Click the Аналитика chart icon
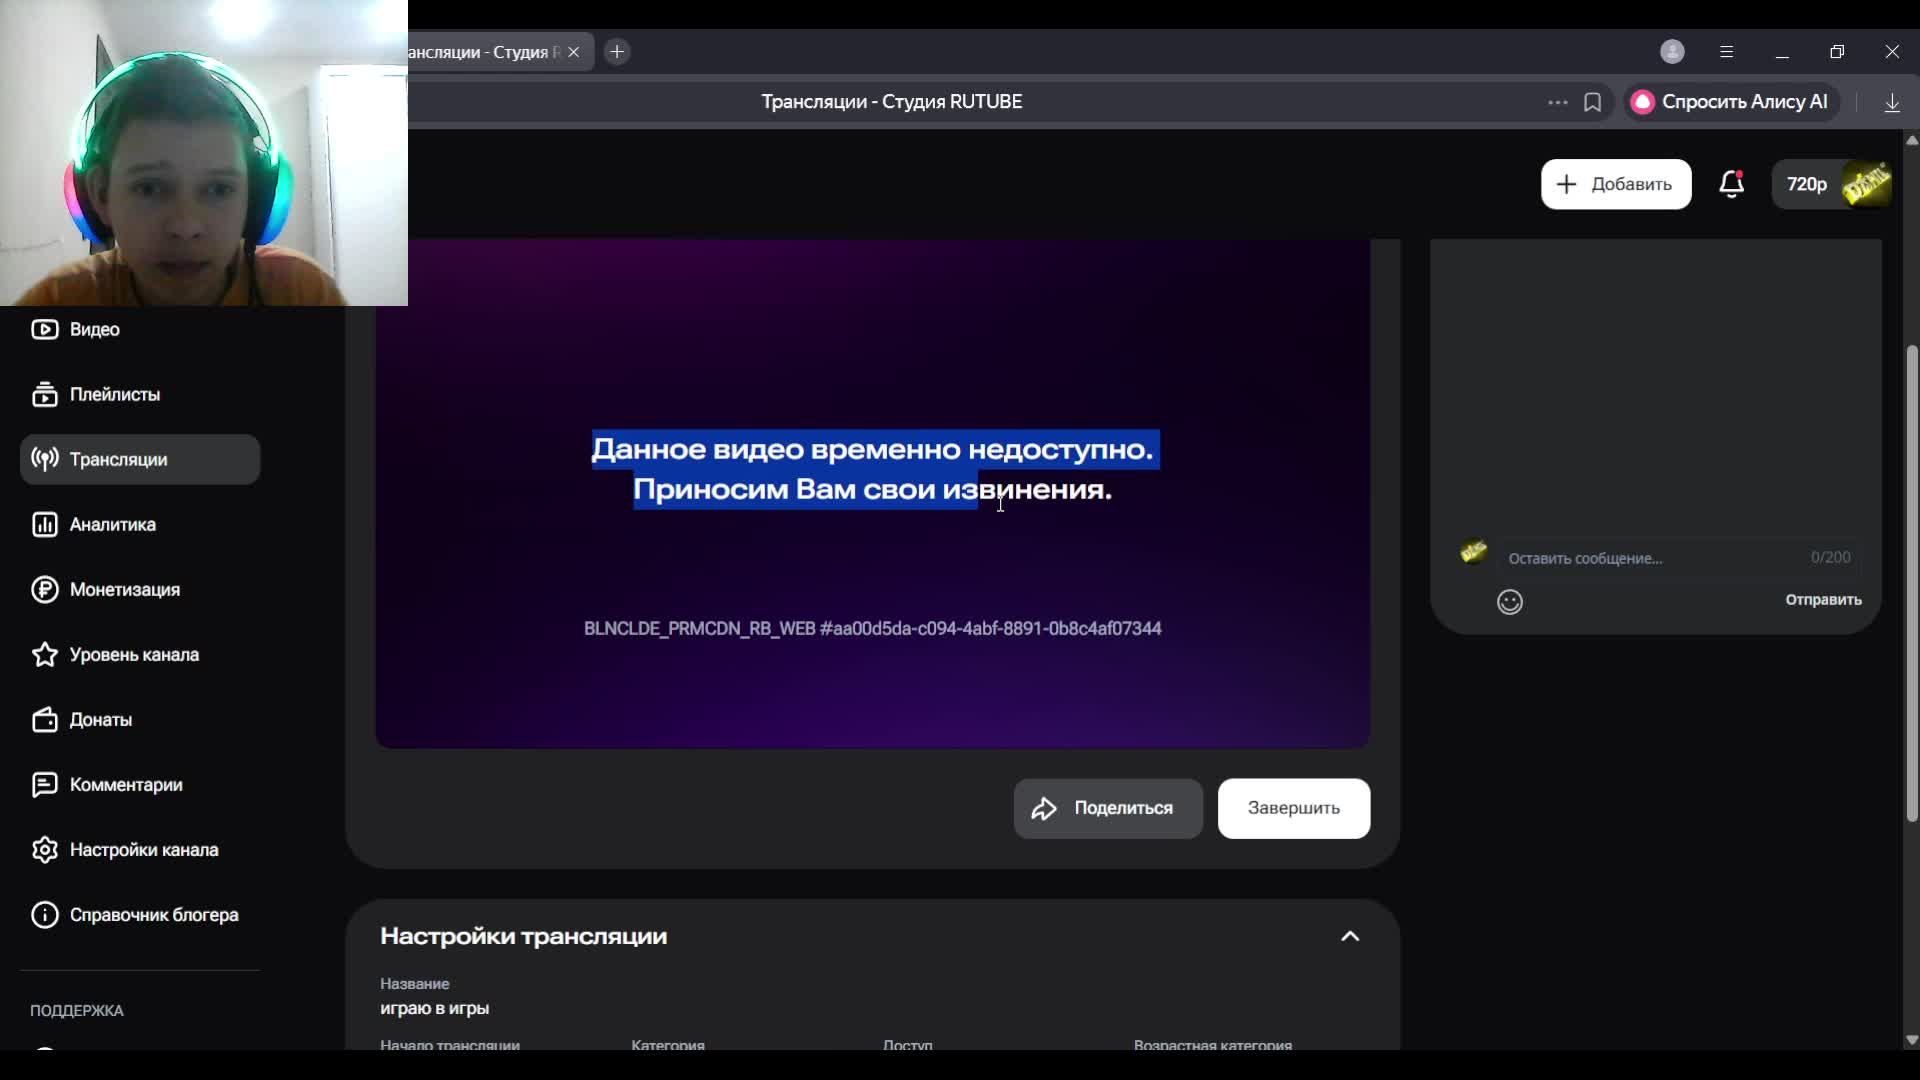 44,524
